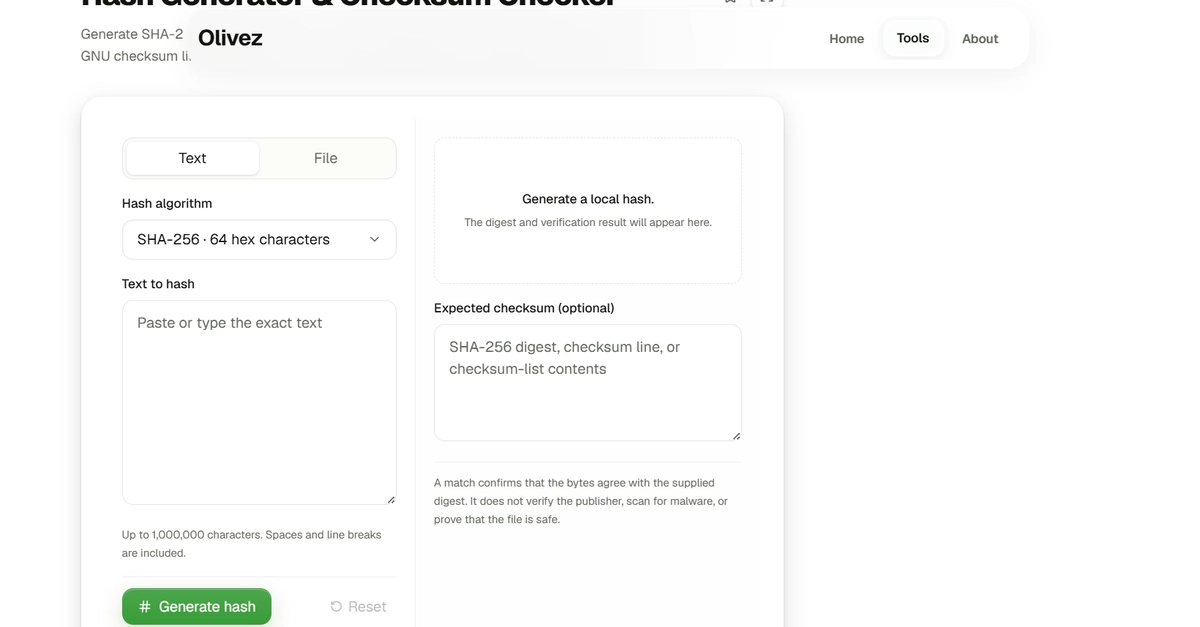Click the chevron arrow in Hash algorithm selector
The width and height of the screenshot is (1200, 627).
point(374,239)
